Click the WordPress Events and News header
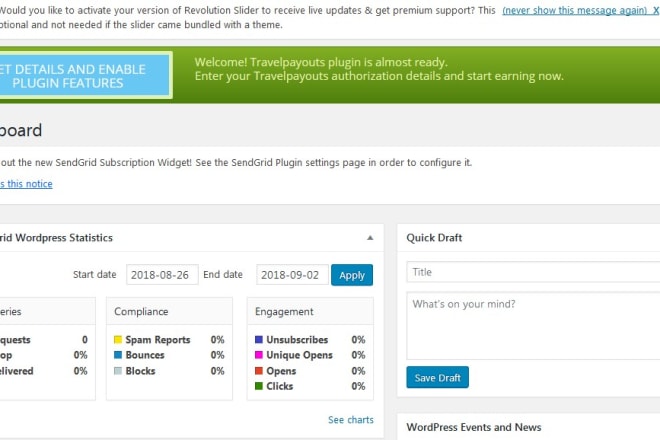The height and width of the screenshot is (440, 660). (474, 427)
